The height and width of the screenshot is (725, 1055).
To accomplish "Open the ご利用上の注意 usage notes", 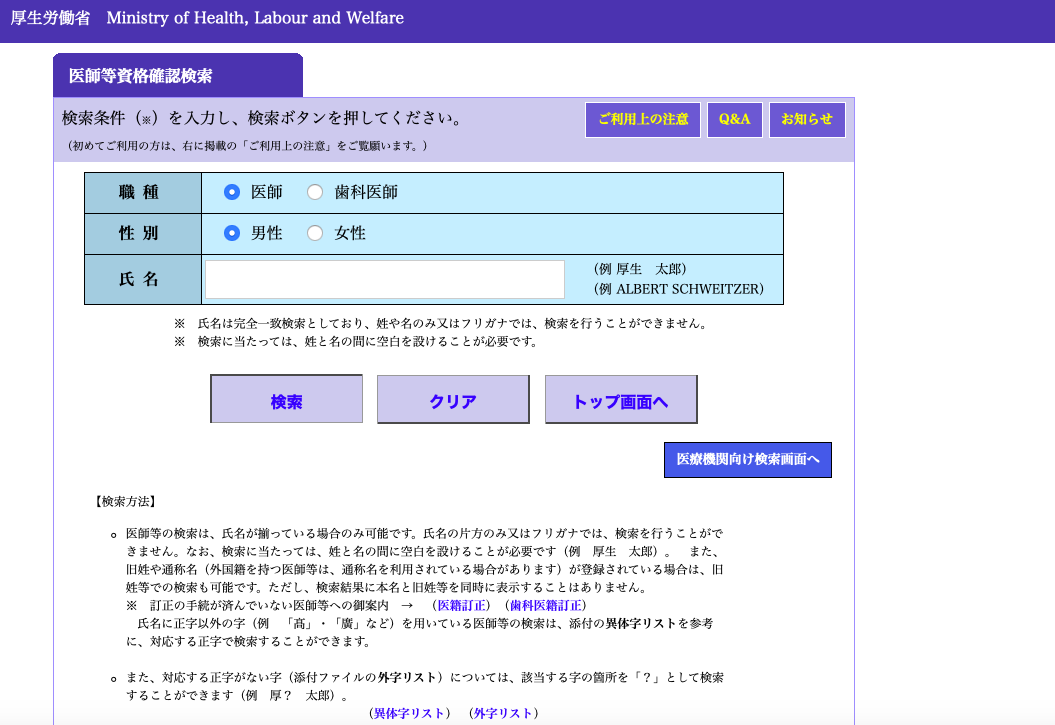I will pos(643,119).
